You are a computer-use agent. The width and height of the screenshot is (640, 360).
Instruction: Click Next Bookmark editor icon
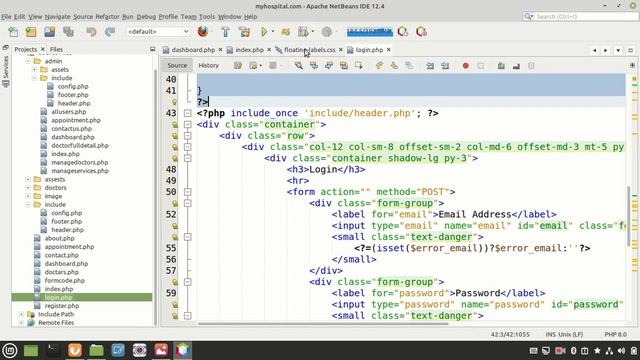pos(394,65)
